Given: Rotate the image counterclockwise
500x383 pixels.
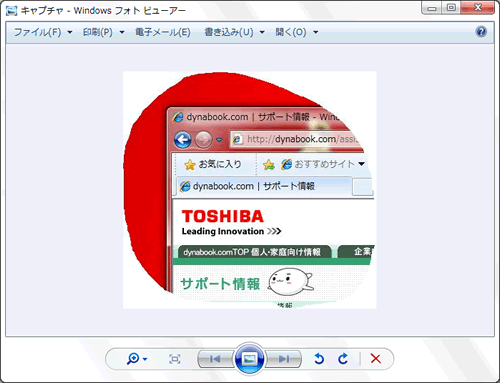Looking at the screenshot, I should pyautogui.click(x=319, y=359).
